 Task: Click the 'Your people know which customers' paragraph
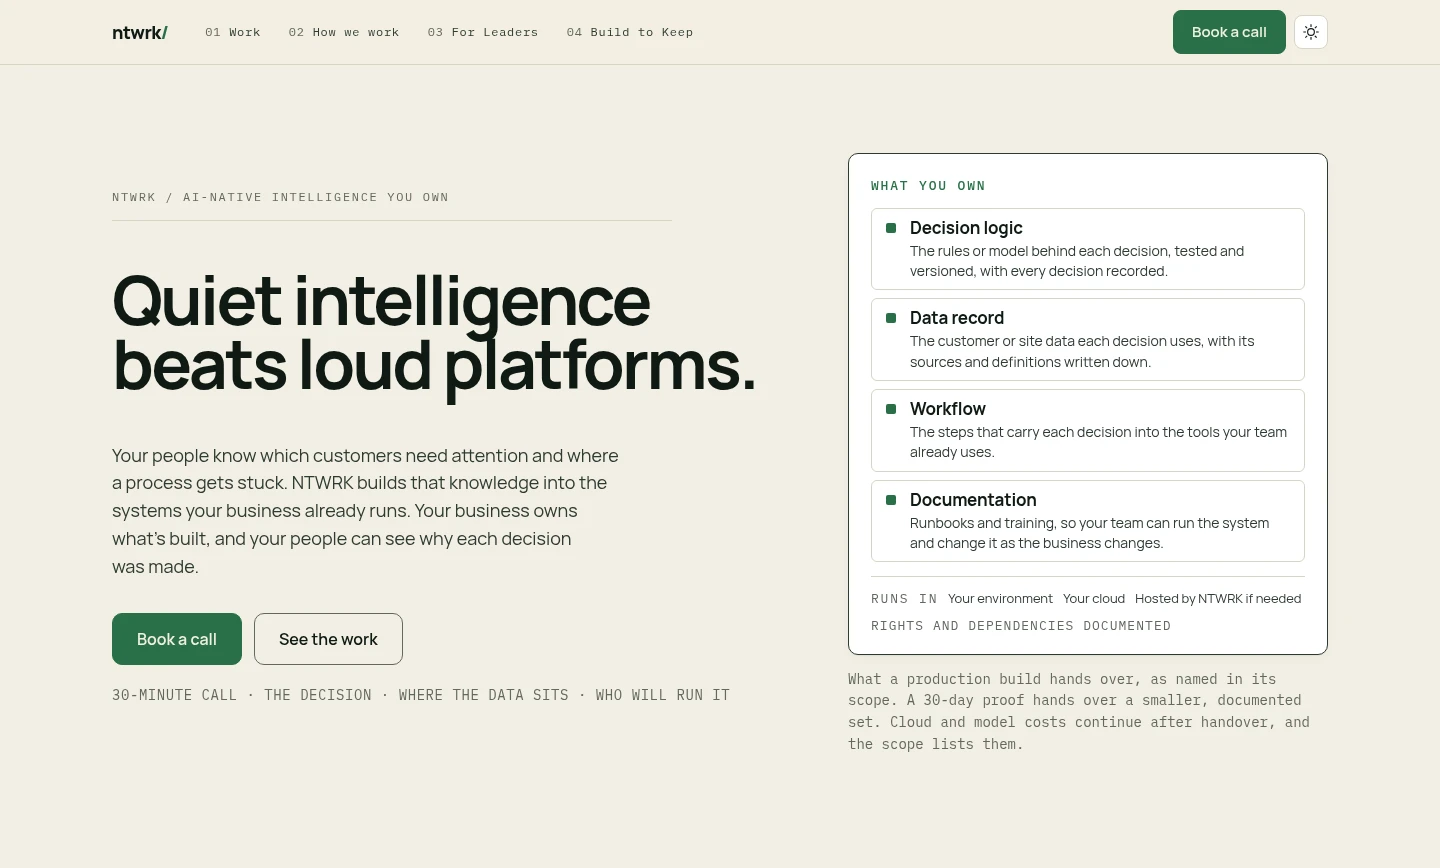pos(365,511)
